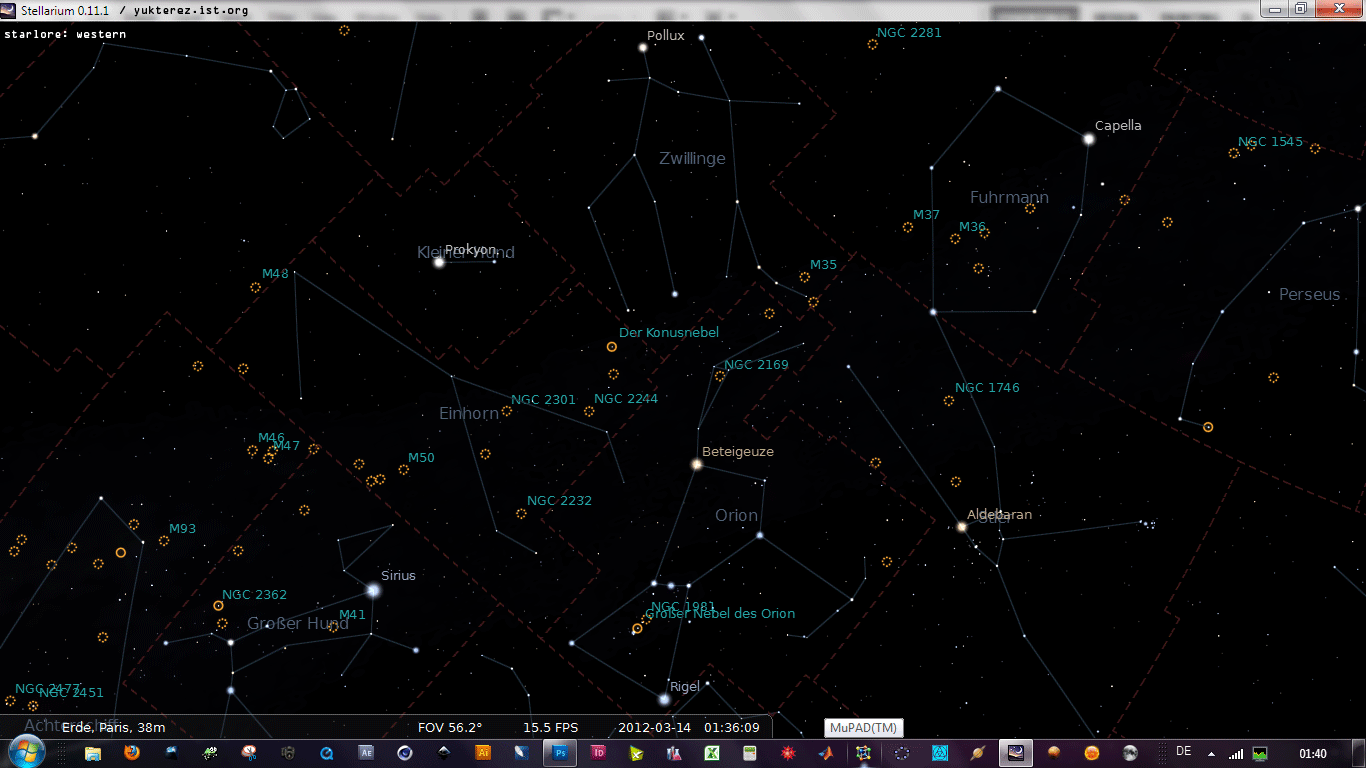Click the Perseus constellation name
Viewport: 1366px width, 768px height.
point(1310,295)
